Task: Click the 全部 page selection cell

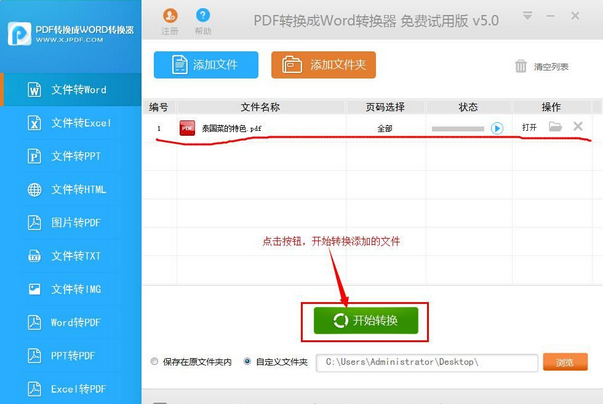Action: (384, 128)
